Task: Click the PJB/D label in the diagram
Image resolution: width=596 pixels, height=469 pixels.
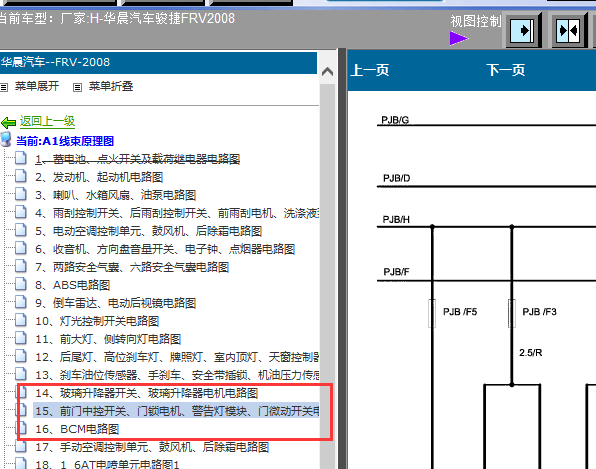Action: [396, 178]
